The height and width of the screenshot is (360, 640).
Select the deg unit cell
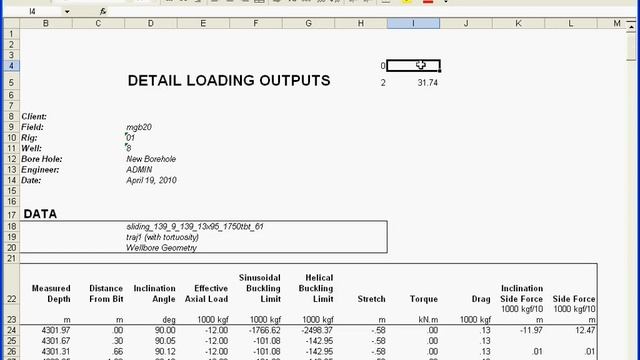[x=169, y=320]
